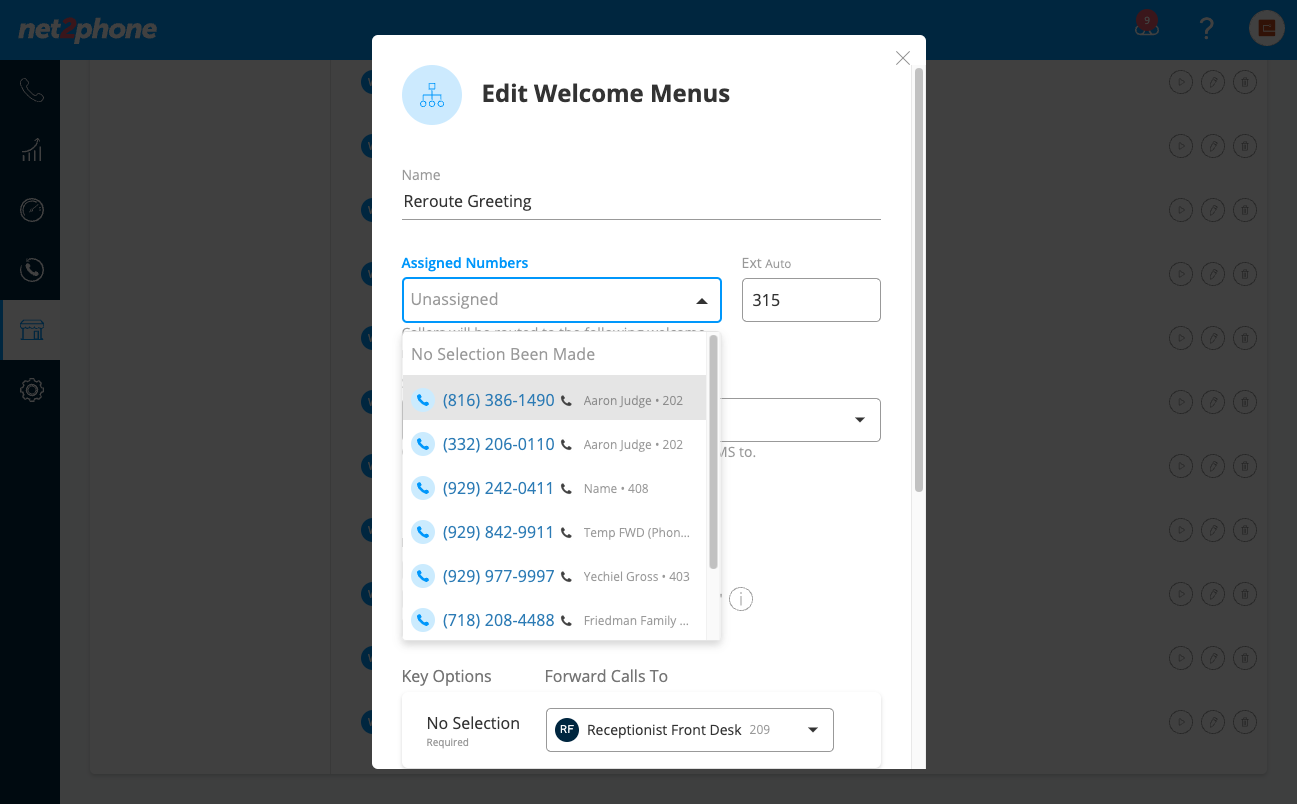Open the help question mark
1297x804 pixels.
(x=1206, y=28)
